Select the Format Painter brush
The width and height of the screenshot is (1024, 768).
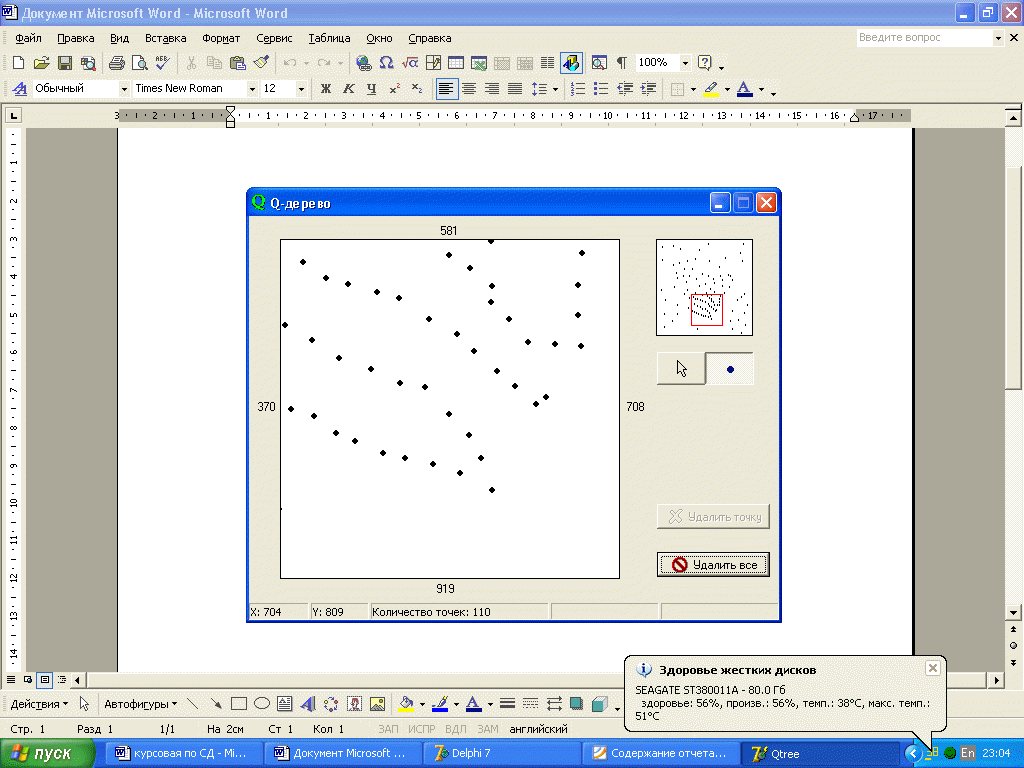(261, 63)
